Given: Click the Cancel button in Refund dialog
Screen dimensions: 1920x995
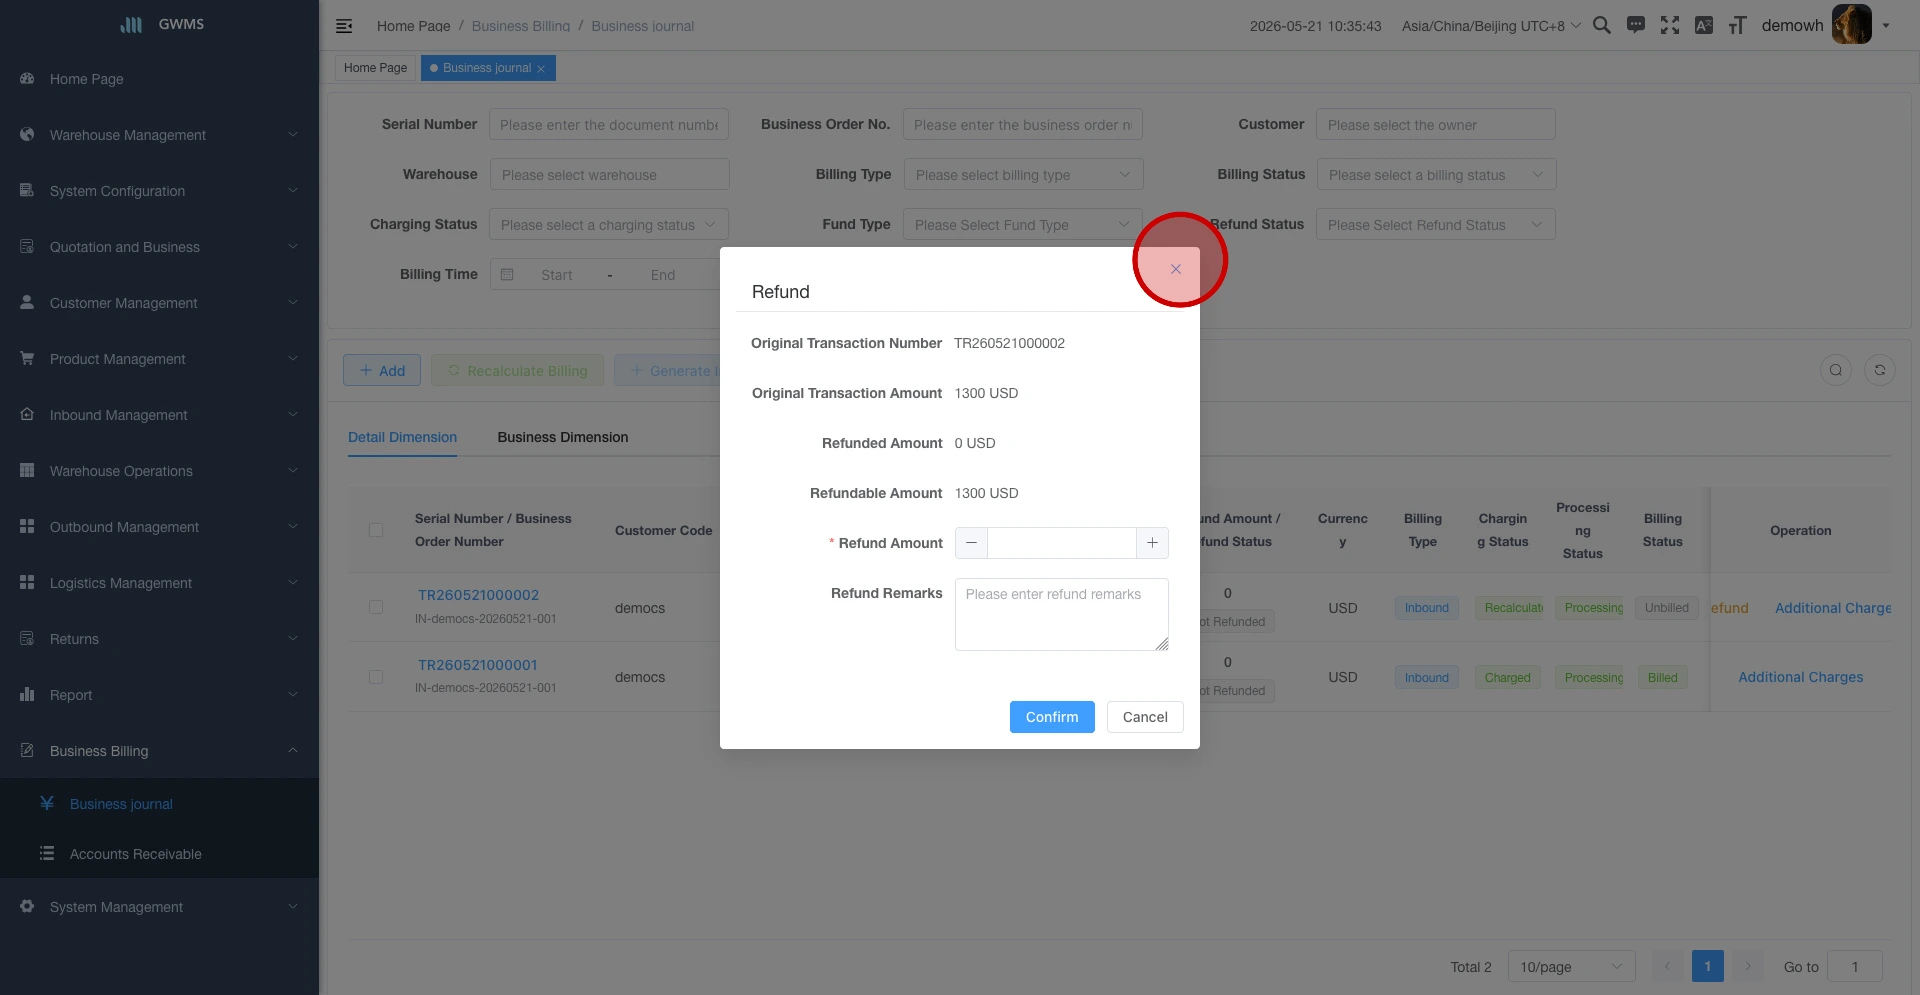Looking at the screenshot, I should point(1145,717).
